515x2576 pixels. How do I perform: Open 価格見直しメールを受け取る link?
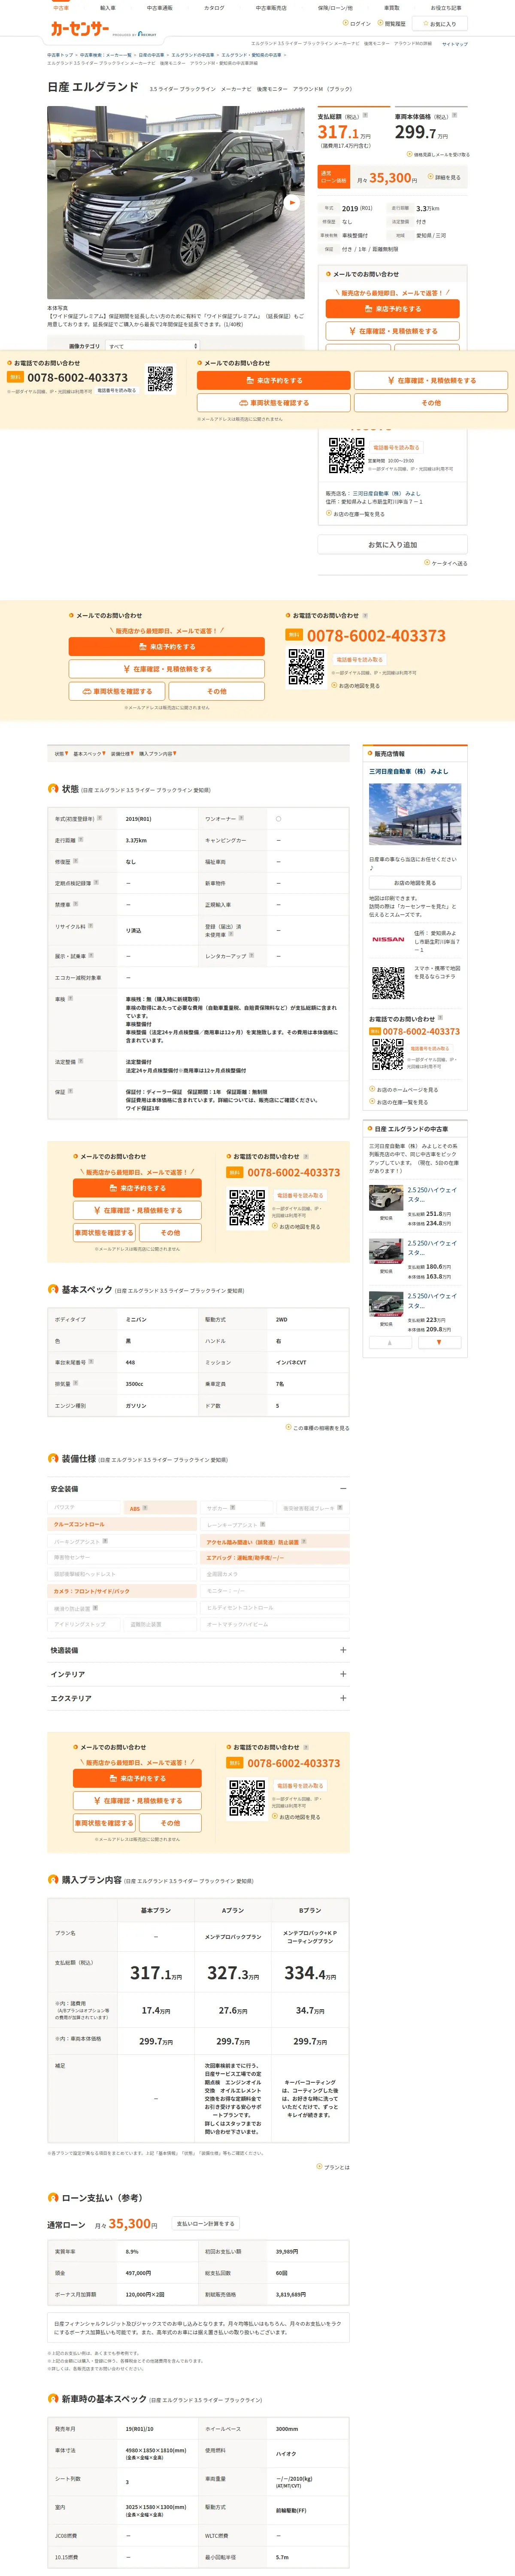point(438,155)
